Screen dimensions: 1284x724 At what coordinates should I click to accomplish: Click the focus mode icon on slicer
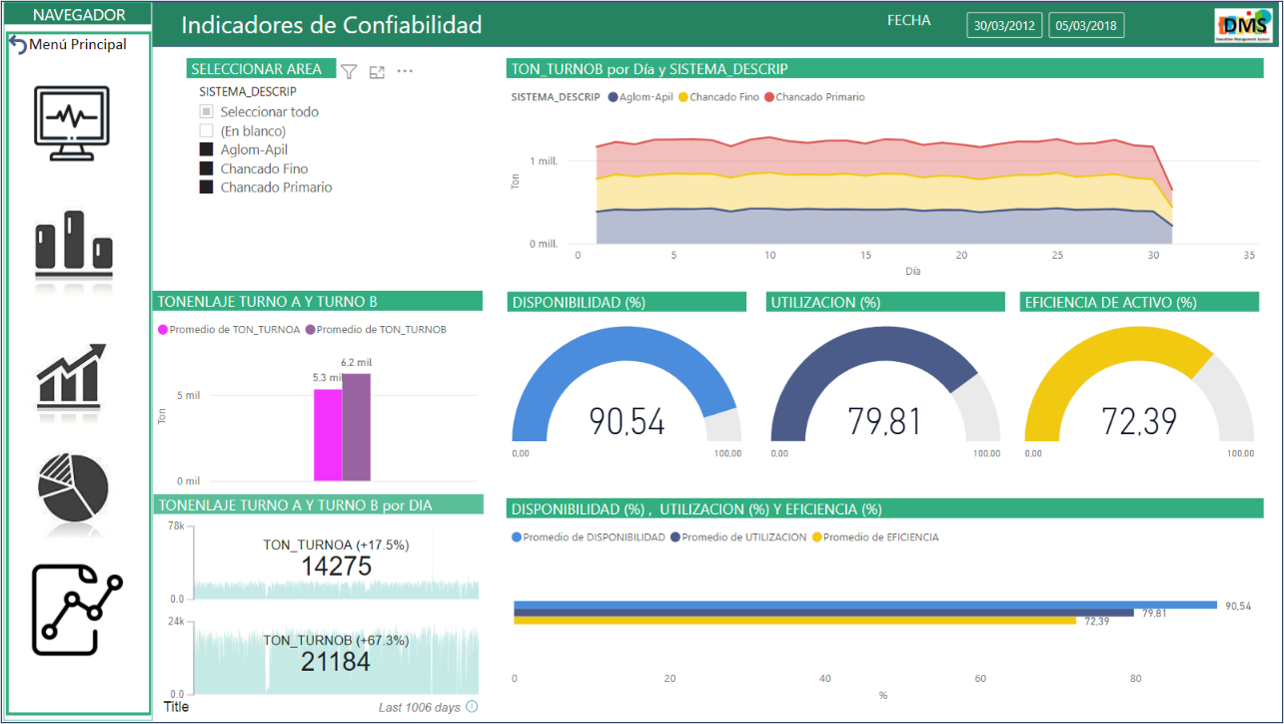click(377, 72)
